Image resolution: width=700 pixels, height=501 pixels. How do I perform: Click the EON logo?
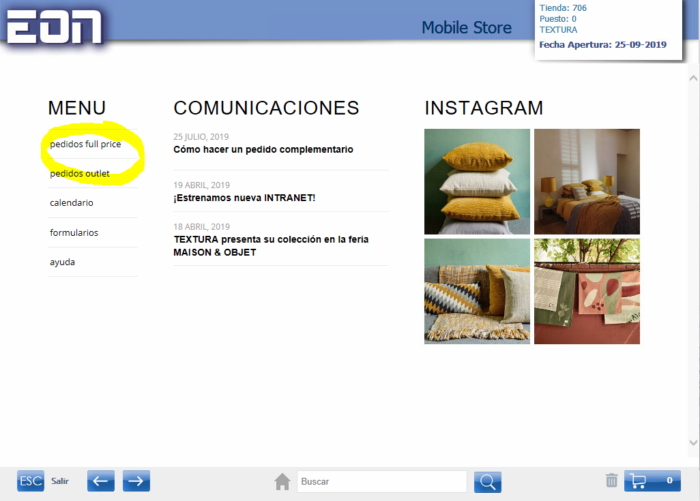pyautogui.click(x=54, y=24)
